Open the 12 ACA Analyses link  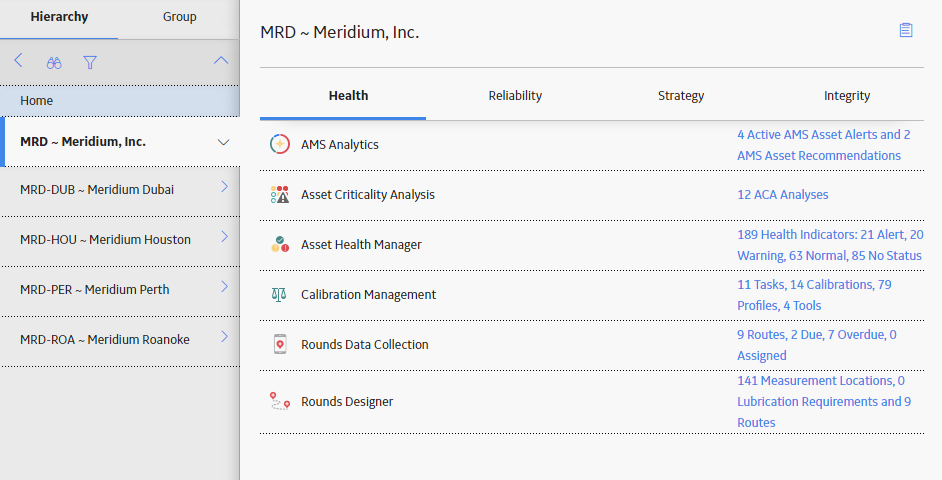(783, 195)
